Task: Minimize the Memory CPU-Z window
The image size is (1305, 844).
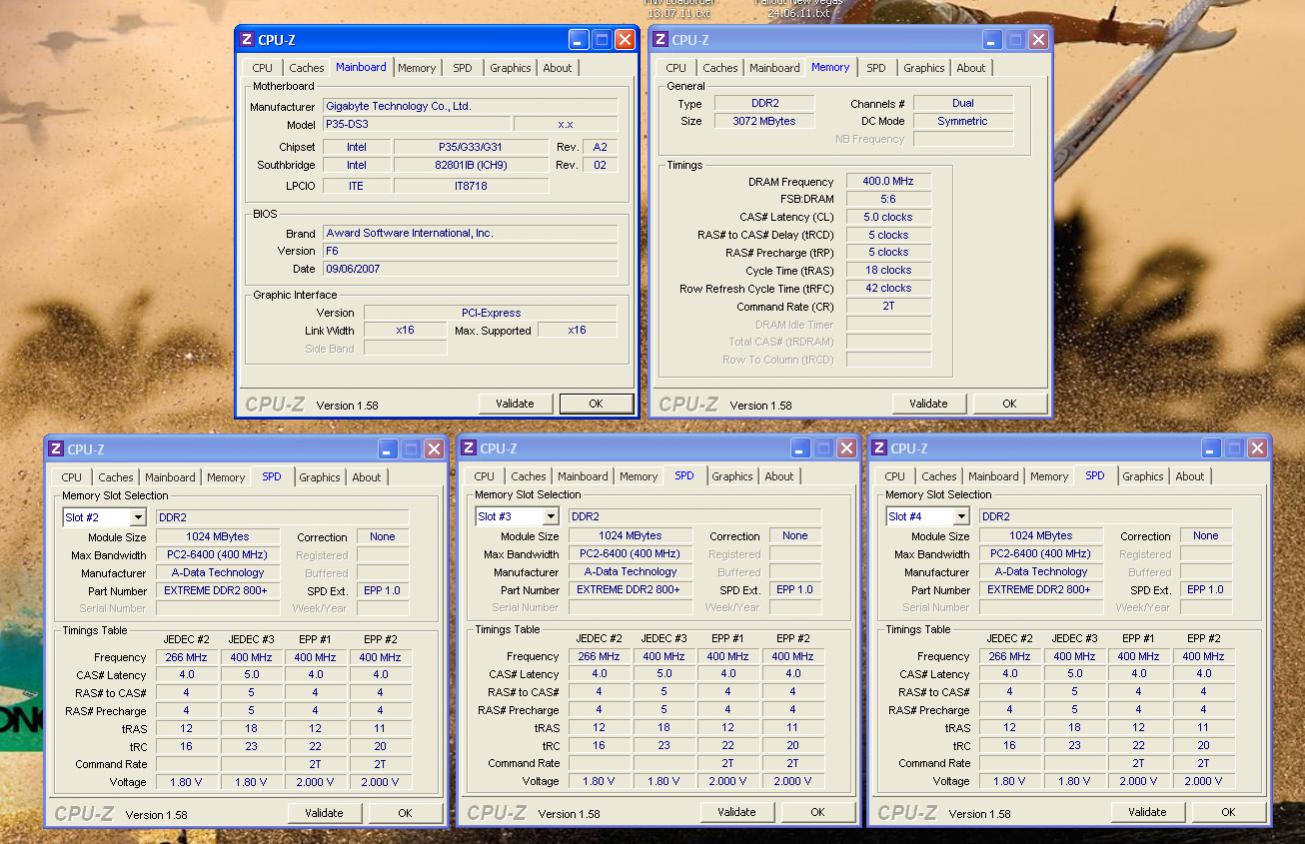Action: pyautogui.click(x=993, y=41)
